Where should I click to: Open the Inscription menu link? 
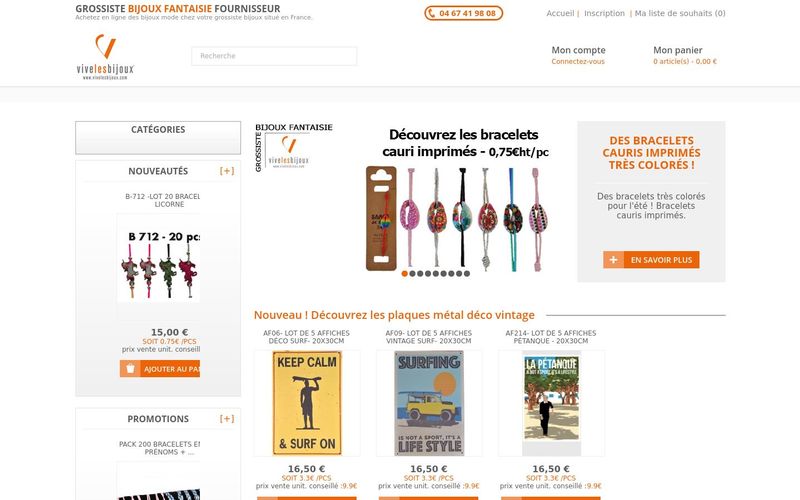pyautogui.click(x=604, y=13)
